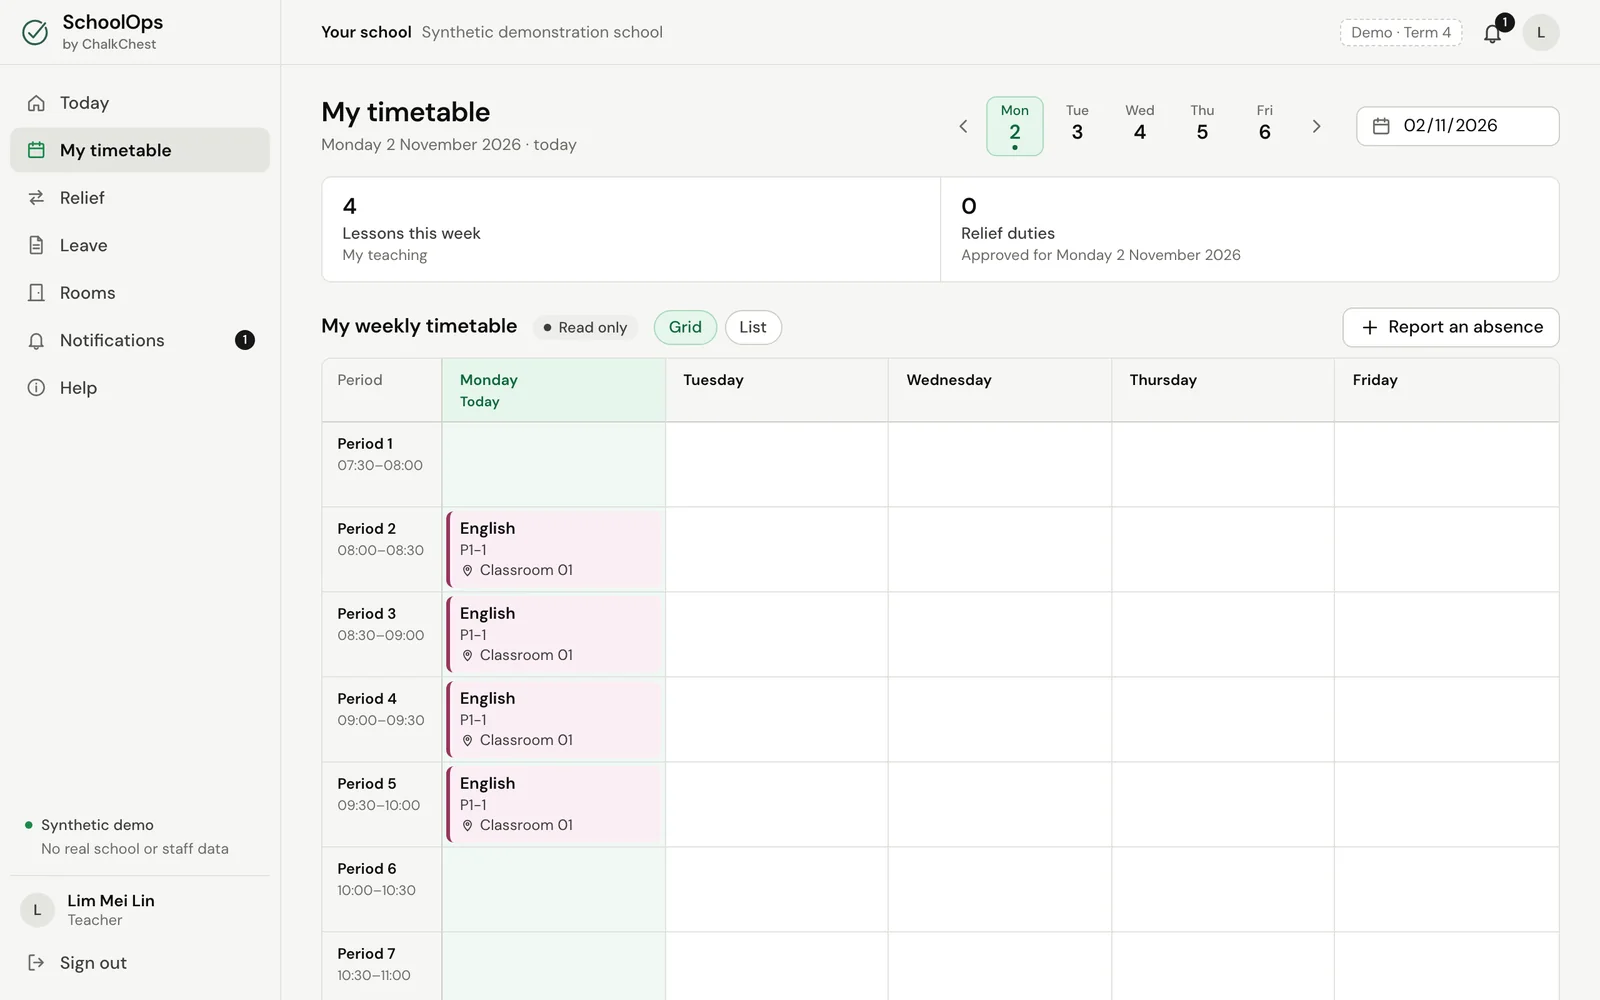This screenshot has height=1000, width=1600.
Task: Open My timetable in the sidebar
Action: click(x=140, y=150)
